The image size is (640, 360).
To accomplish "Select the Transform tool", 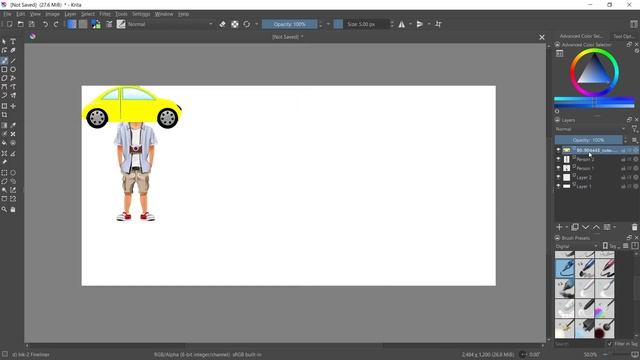I will (x=4, y=106).
